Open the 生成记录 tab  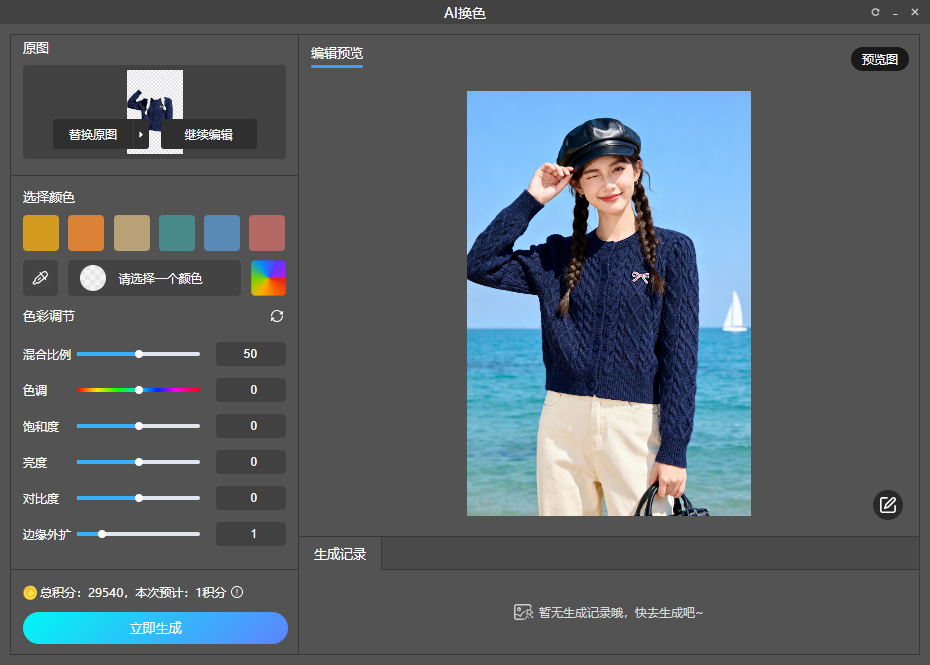pos(340,554)
